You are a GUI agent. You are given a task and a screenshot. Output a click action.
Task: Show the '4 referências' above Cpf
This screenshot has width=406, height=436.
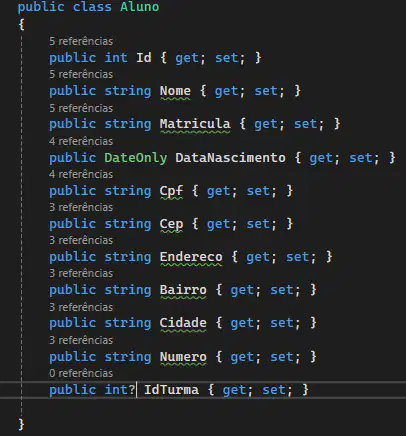[81, 174]
